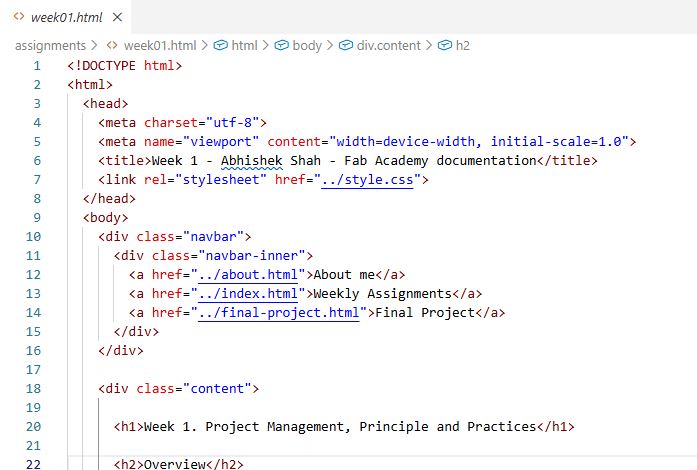Image resolution: width=697 pixels, height=470 pixels.
Task: Click the symbol icon beside the div.content breadcrumb
Action: click(x=346, y=45)
